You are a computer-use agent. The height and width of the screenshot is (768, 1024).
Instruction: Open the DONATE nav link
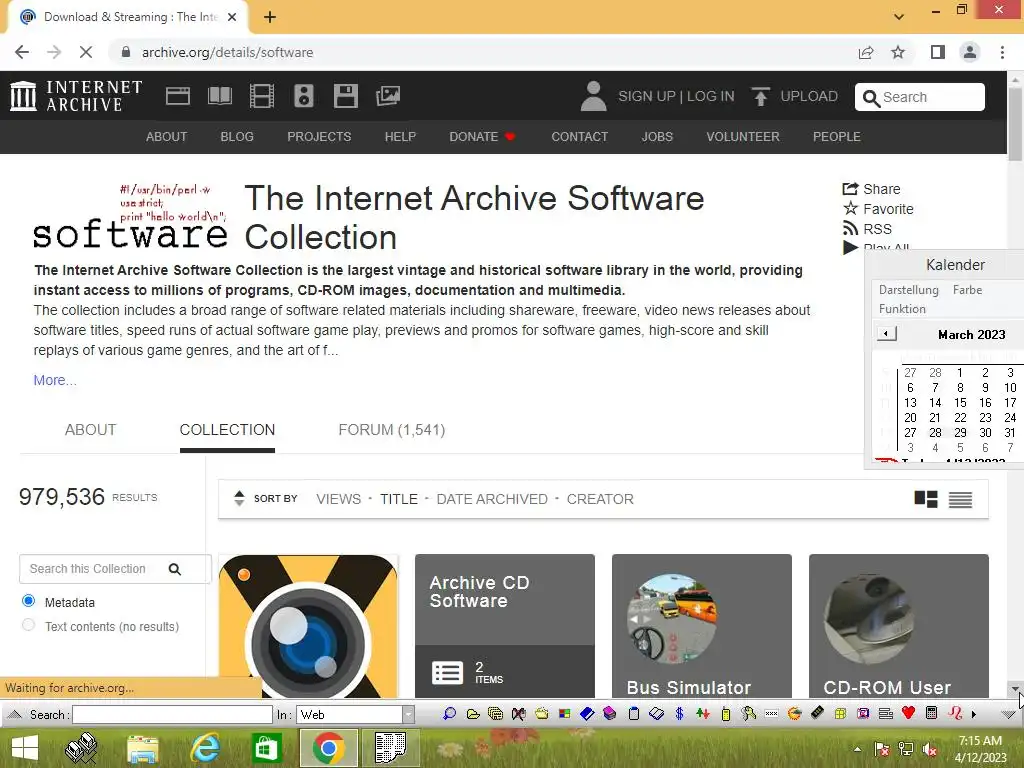coord(482,136)
